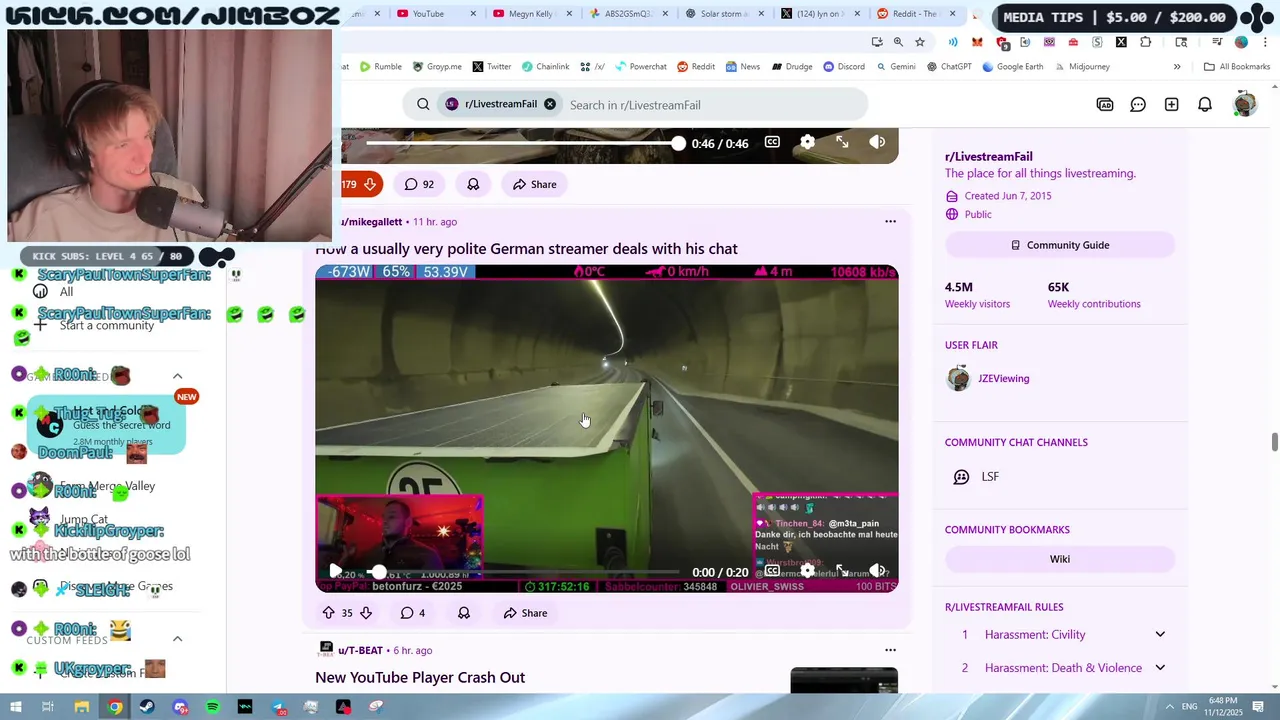Open the 4 comments on German post
The image size is (1280, 720).
point(413,613)
